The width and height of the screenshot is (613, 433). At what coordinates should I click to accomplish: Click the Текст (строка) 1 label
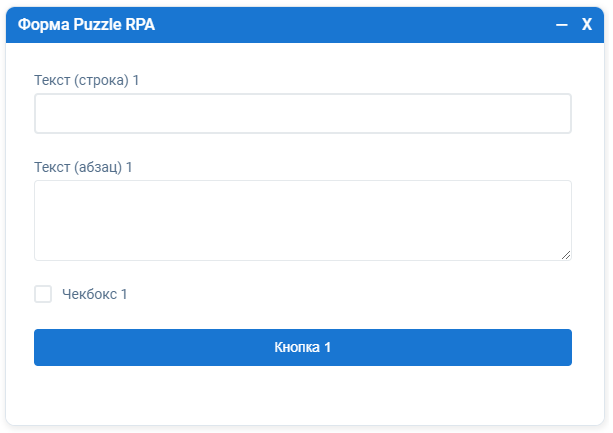pos(86,80)
